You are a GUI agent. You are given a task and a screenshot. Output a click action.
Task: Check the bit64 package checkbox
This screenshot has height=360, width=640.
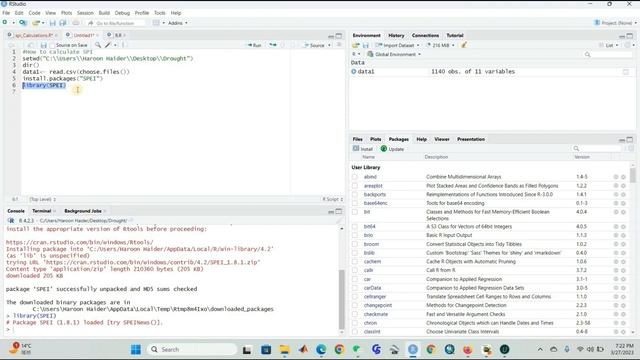click(355, 227)
